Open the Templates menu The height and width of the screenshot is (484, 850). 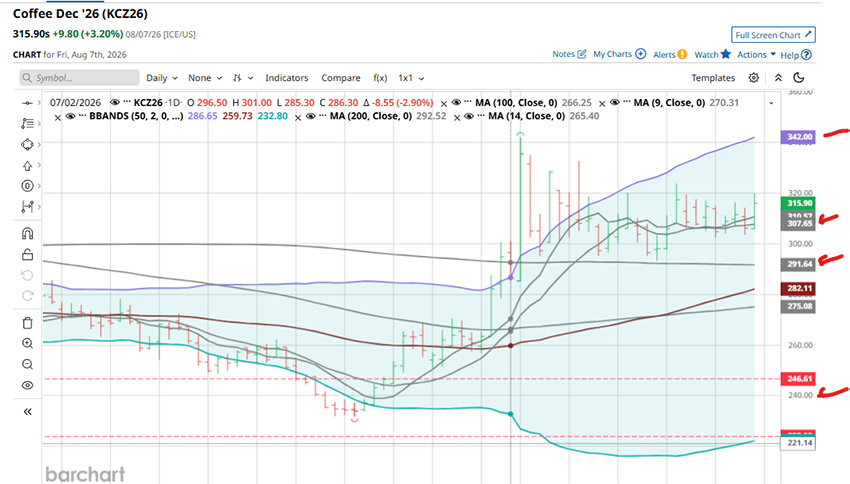(713, 78)
